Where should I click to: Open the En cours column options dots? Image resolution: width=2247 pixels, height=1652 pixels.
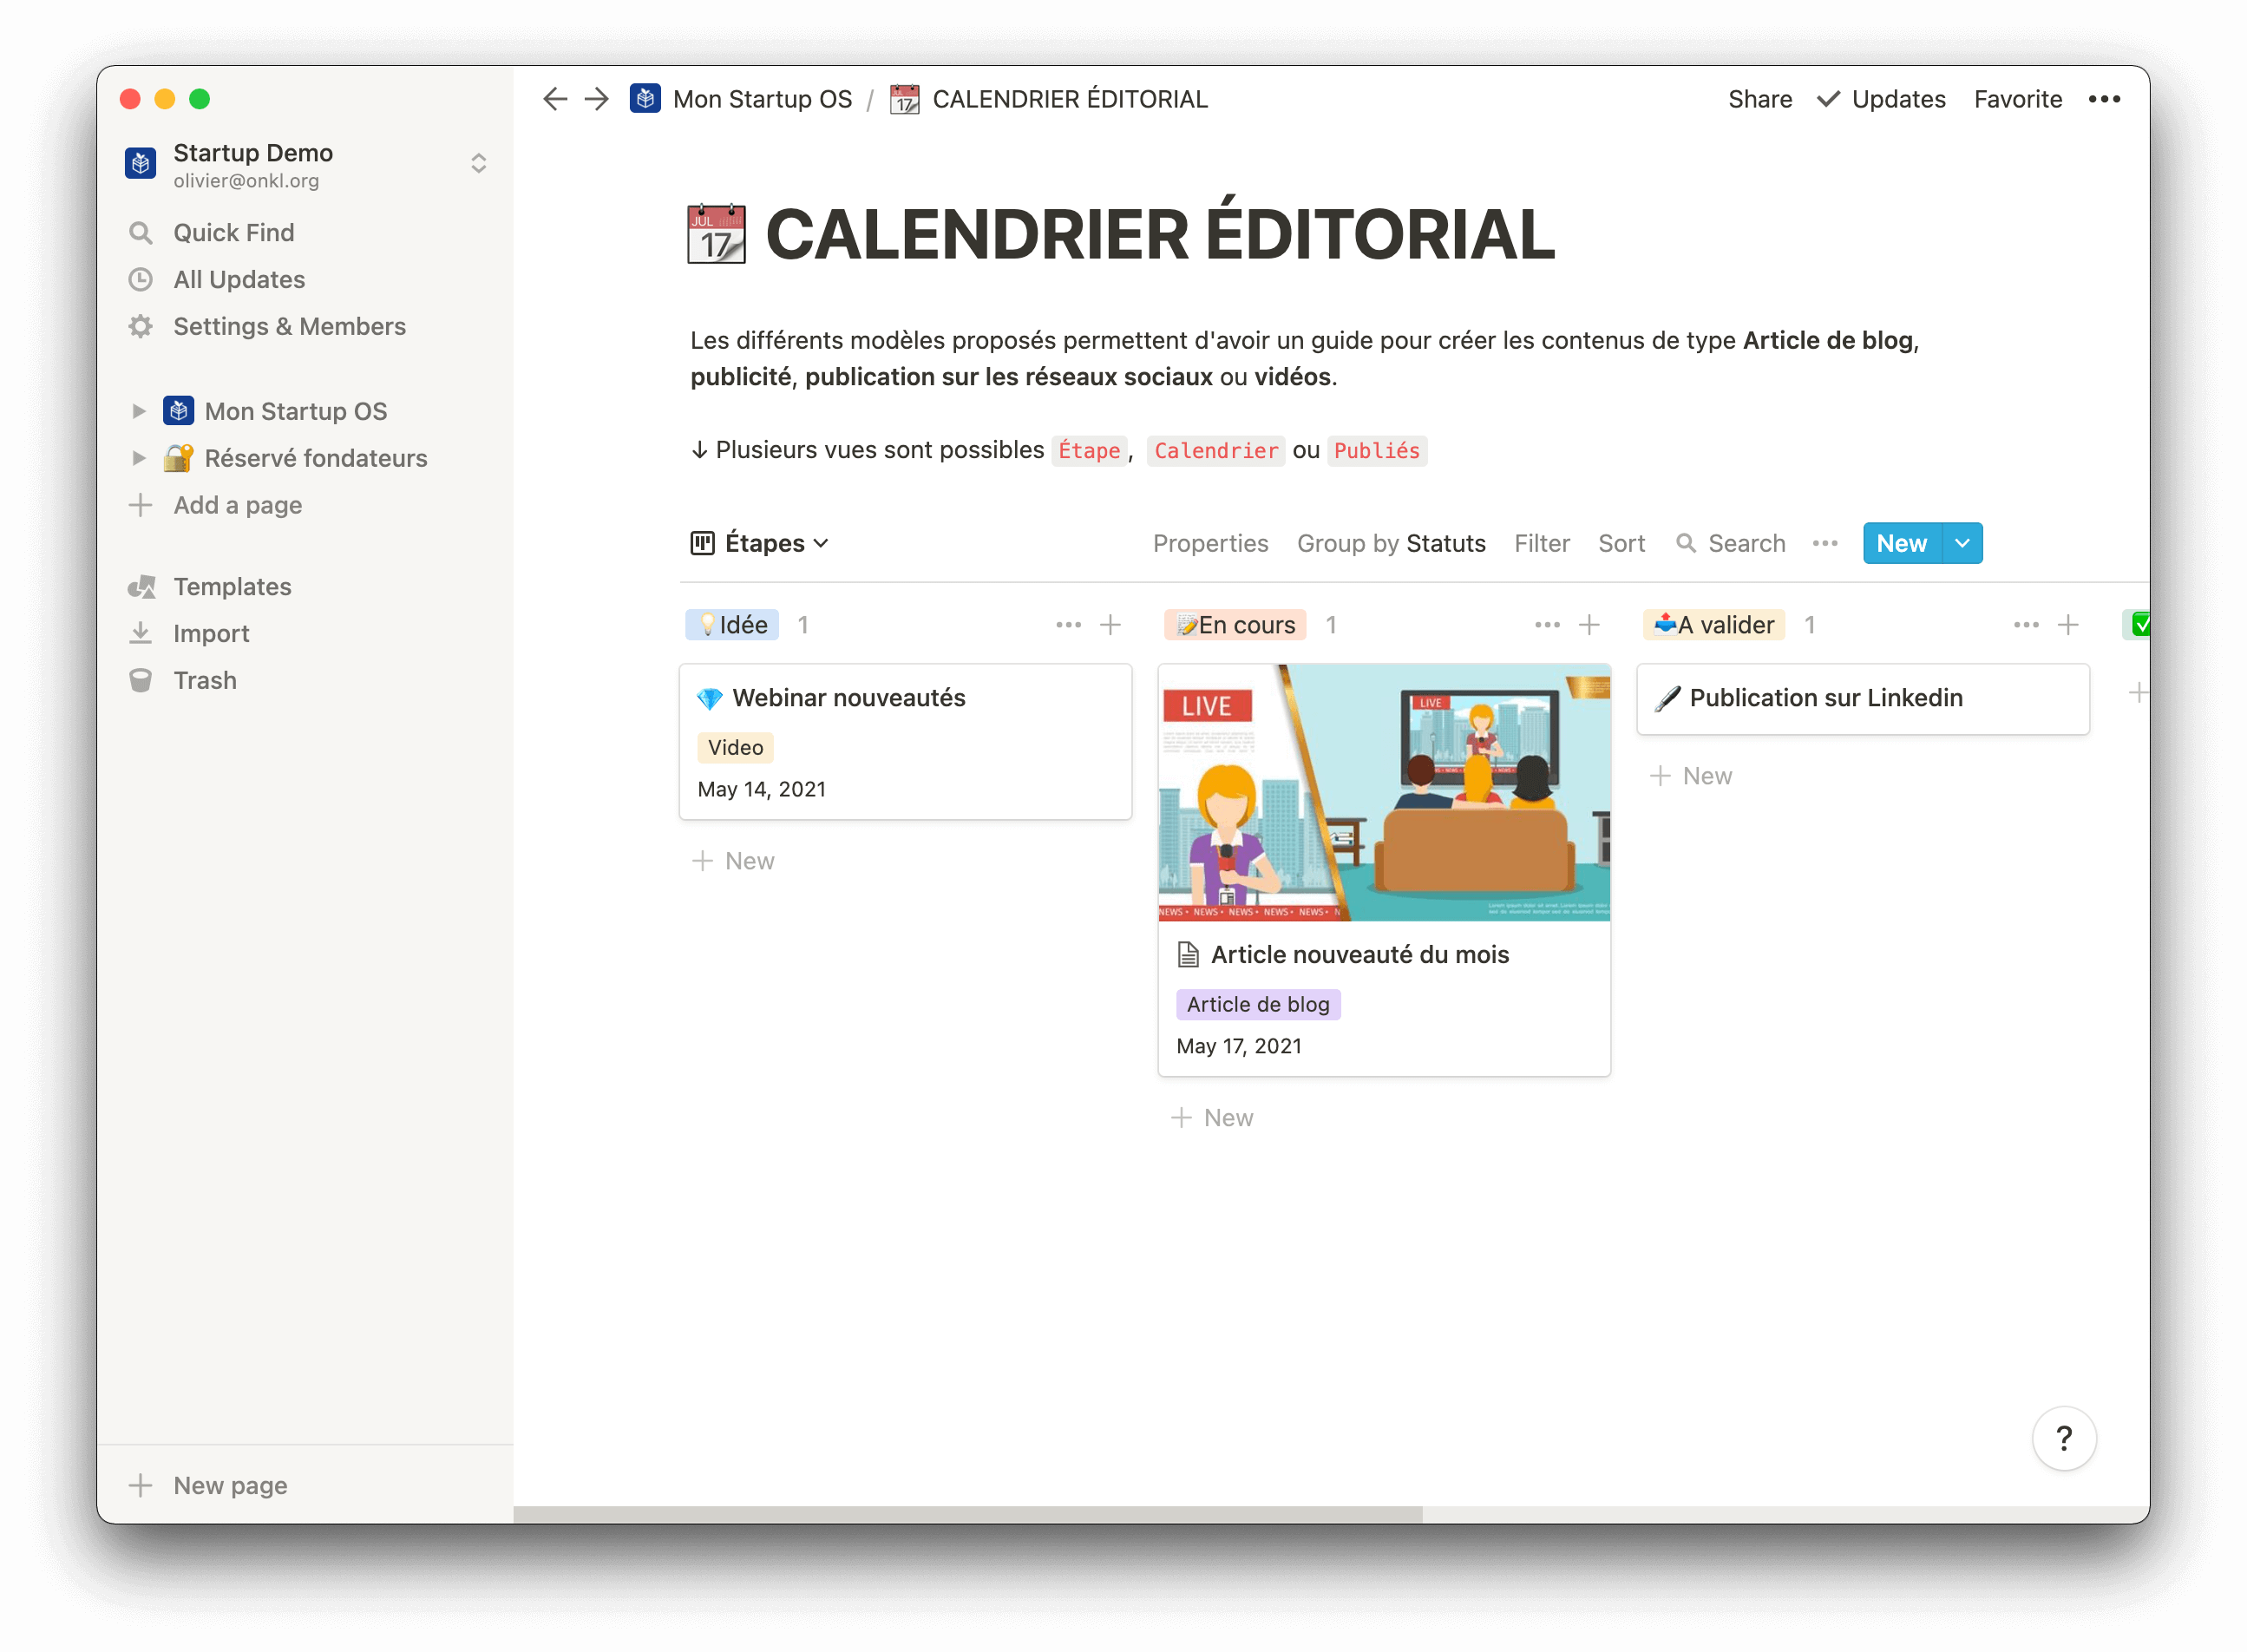click(x=1547, y=625)
